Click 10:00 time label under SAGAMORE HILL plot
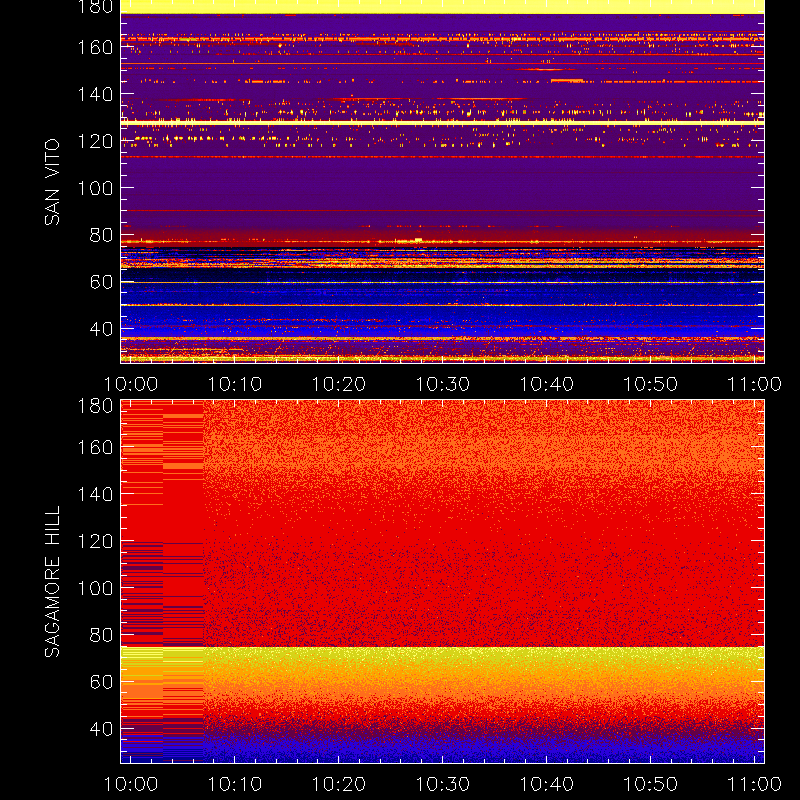The image size is (800, 800). click(x=131, y=784)
